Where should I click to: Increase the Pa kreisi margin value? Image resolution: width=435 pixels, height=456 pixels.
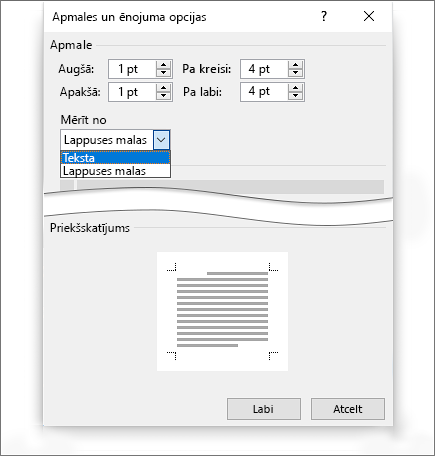click(x=295, y=65)
